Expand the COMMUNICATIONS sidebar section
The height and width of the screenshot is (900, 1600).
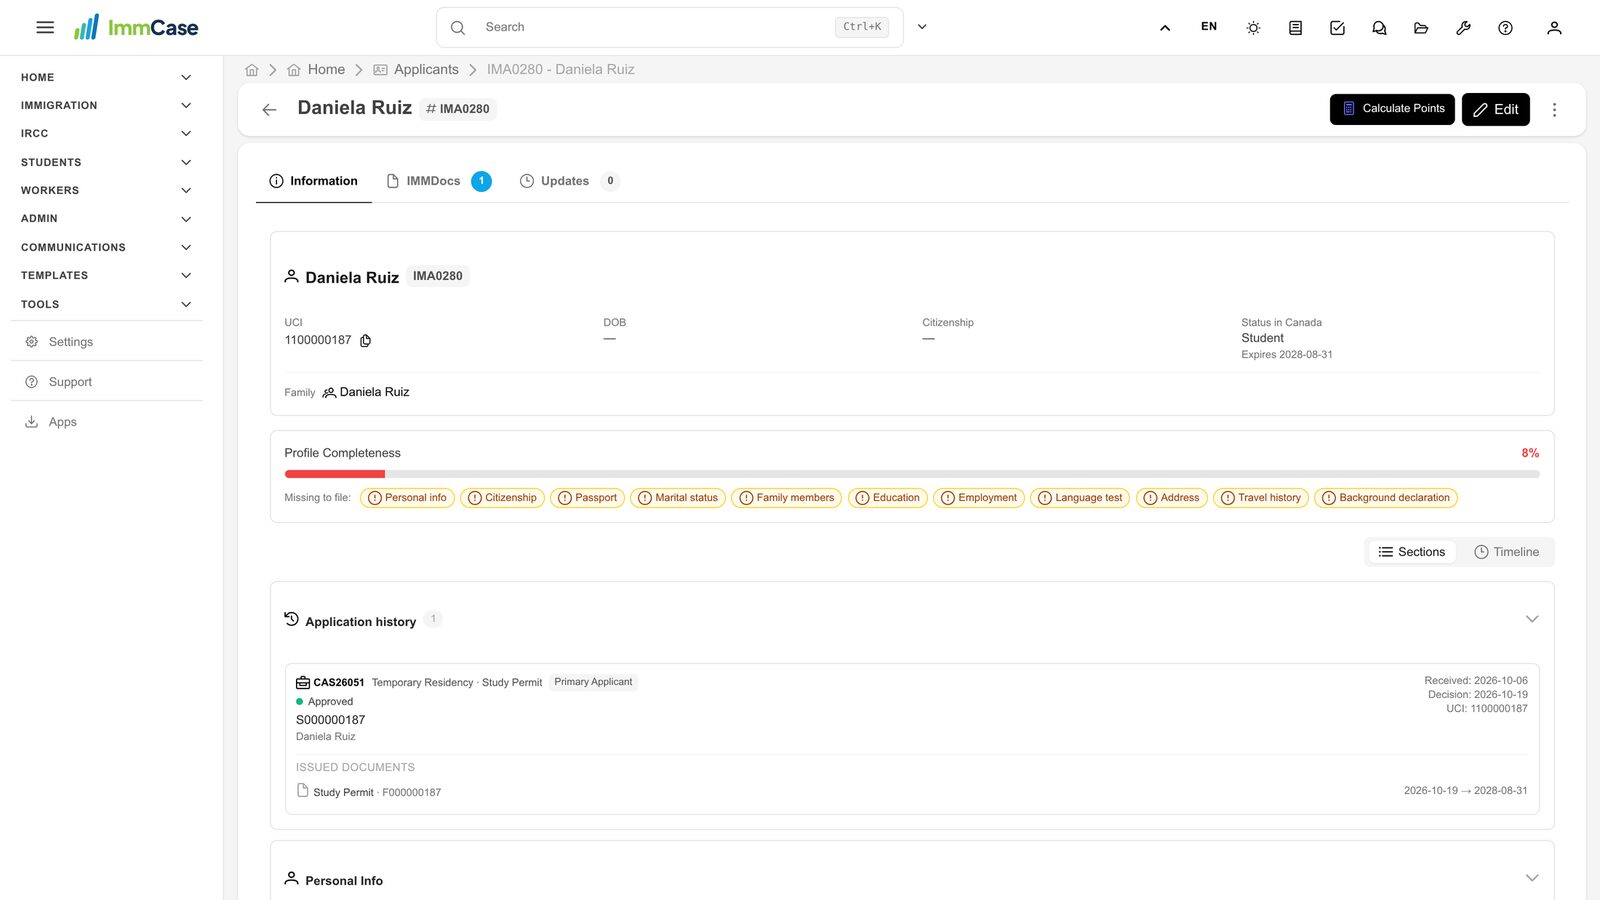pyautogui.click(x=107, y=247)
